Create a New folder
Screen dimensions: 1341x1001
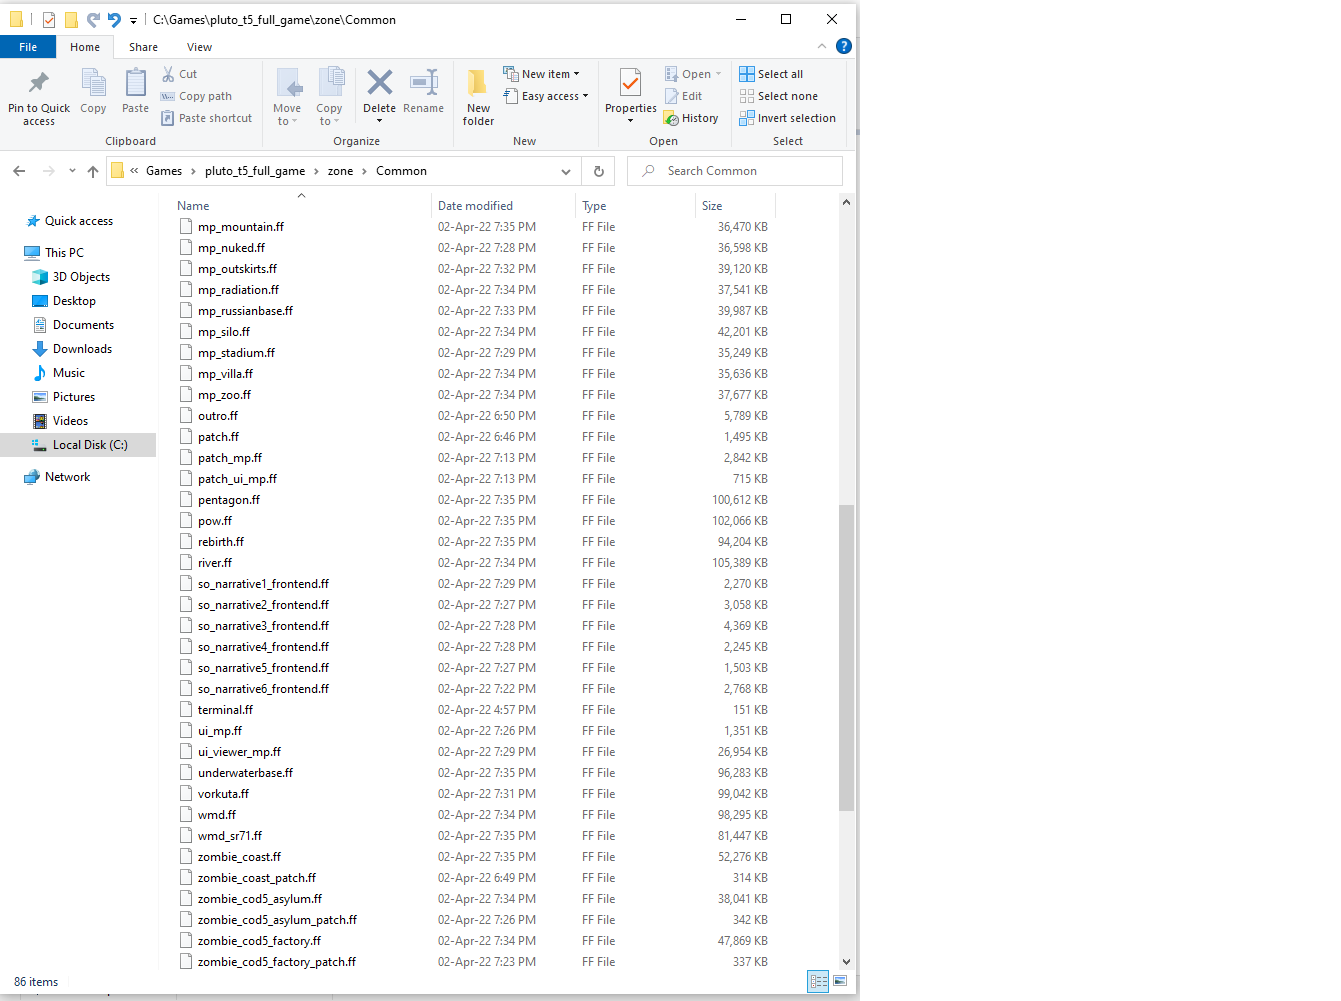(478, 97)
